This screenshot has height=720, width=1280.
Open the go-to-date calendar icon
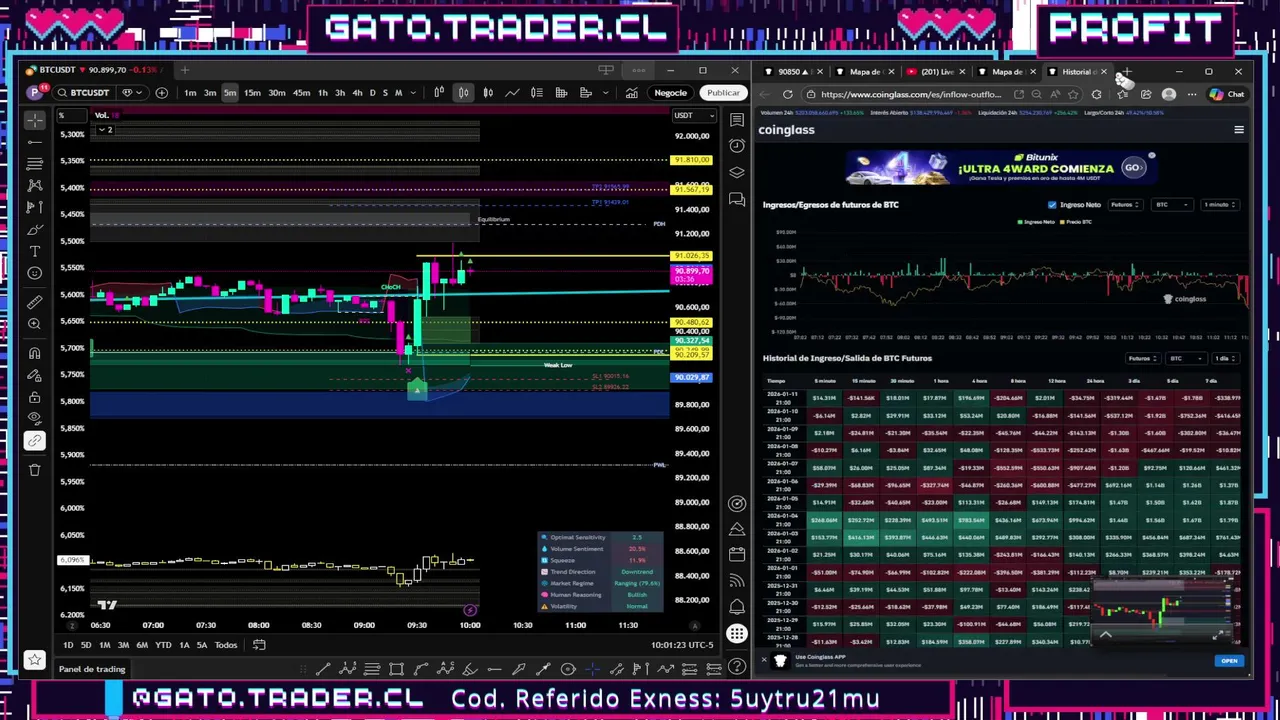pos(259,645)
